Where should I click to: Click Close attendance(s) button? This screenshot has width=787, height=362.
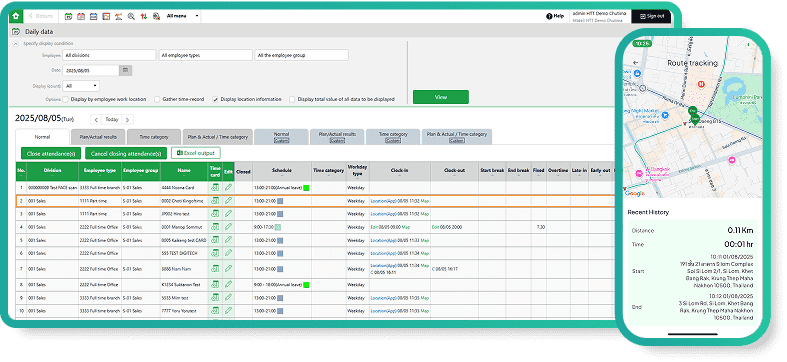click(51, 154)
